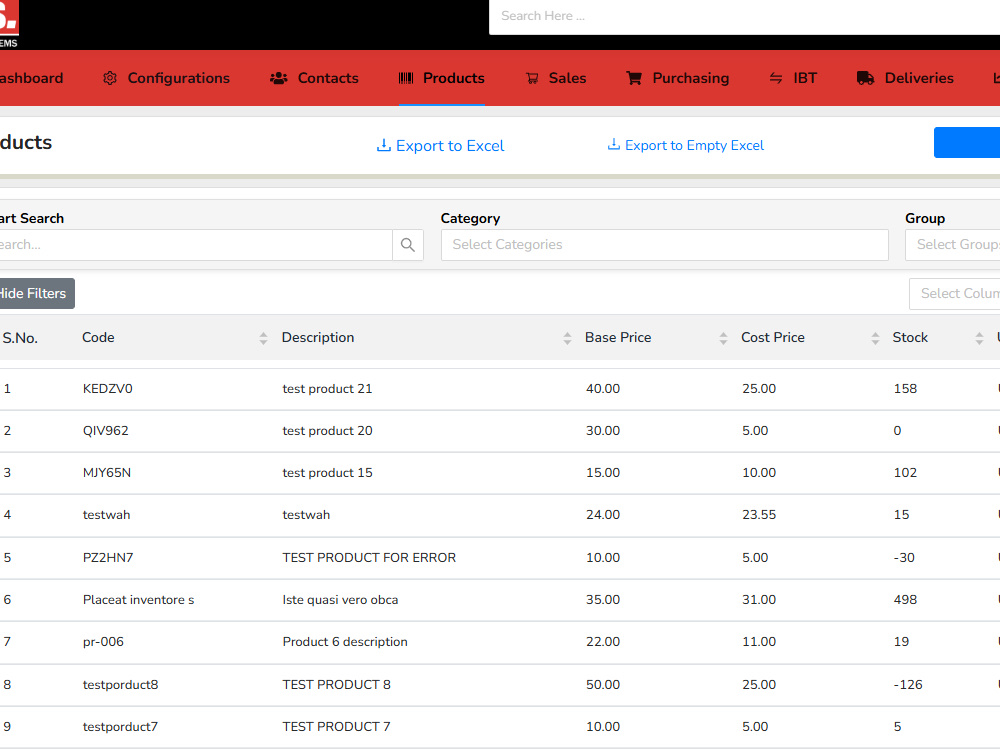Open the Select Columns dropdown
The image size is (1000, 750).
(x=955, y=294)
